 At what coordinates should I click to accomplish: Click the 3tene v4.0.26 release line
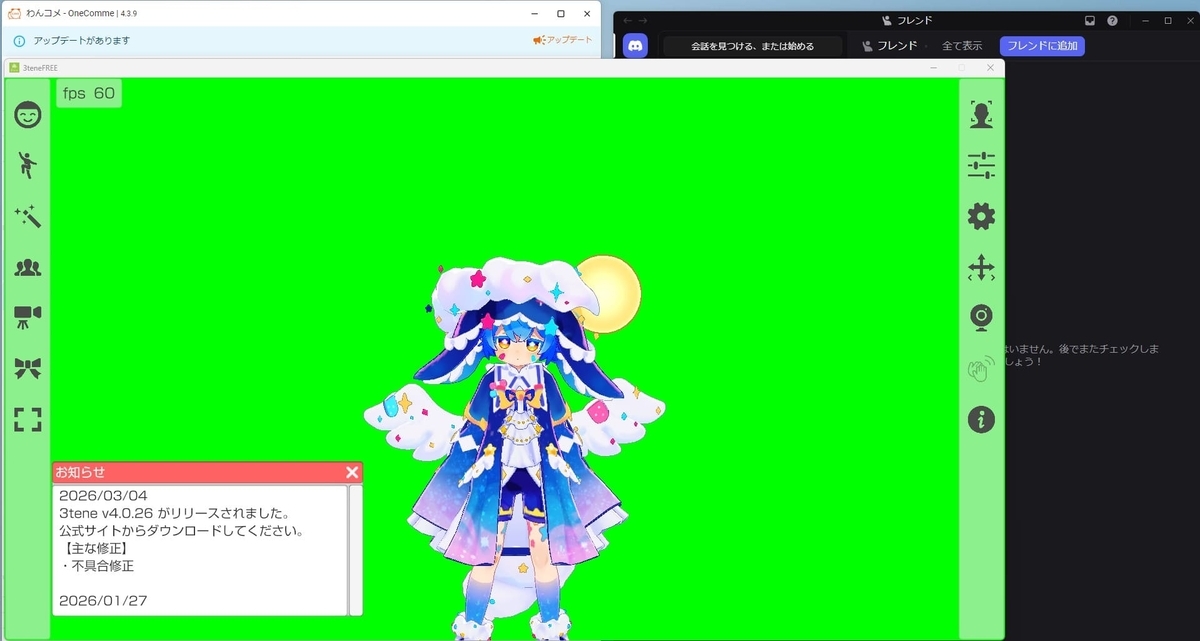pos(175,513)
